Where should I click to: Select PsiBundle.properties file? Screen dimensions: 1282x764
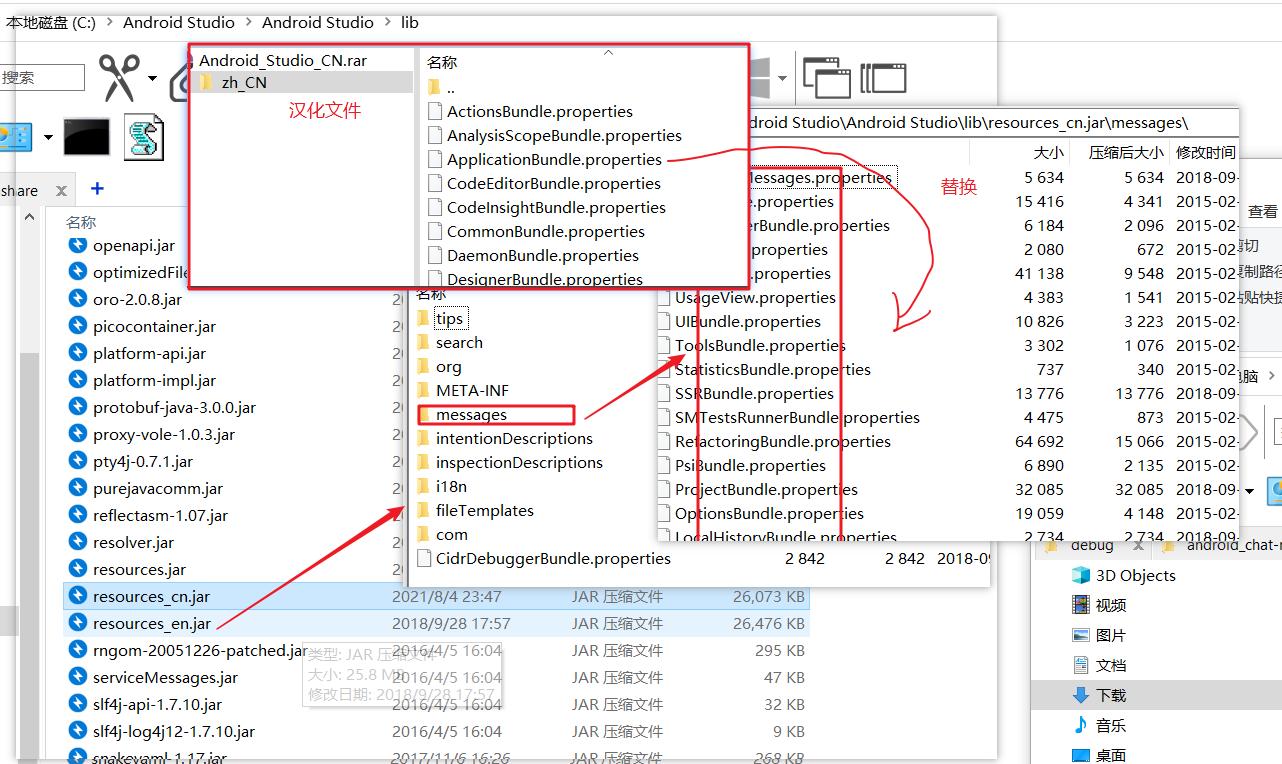742,465
